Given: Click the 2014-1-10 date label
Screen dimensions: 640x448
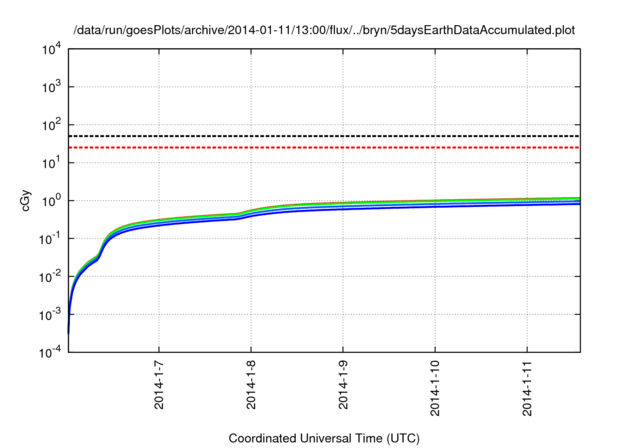Looking at the screenshot, I should 435,388.
